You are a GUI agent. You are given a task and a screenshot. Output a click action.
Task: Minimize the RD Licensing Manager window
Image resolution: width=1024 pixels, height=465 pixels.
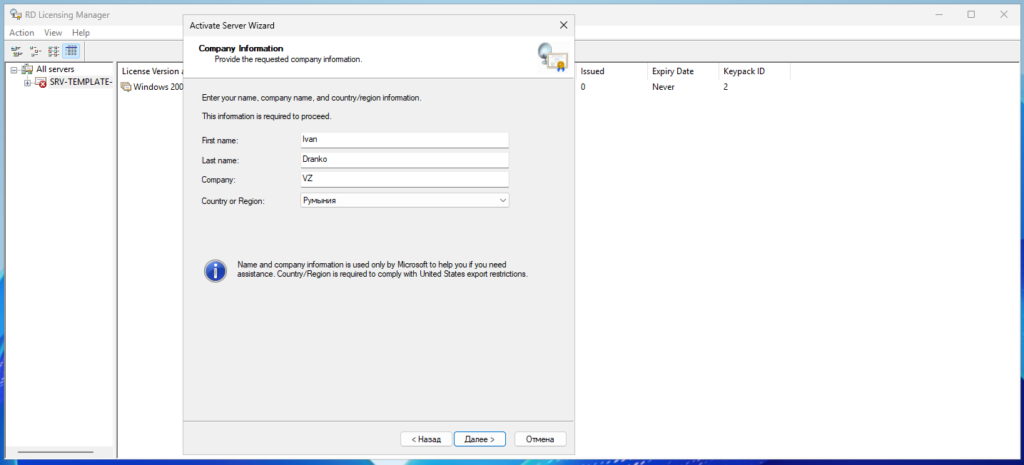938,14
